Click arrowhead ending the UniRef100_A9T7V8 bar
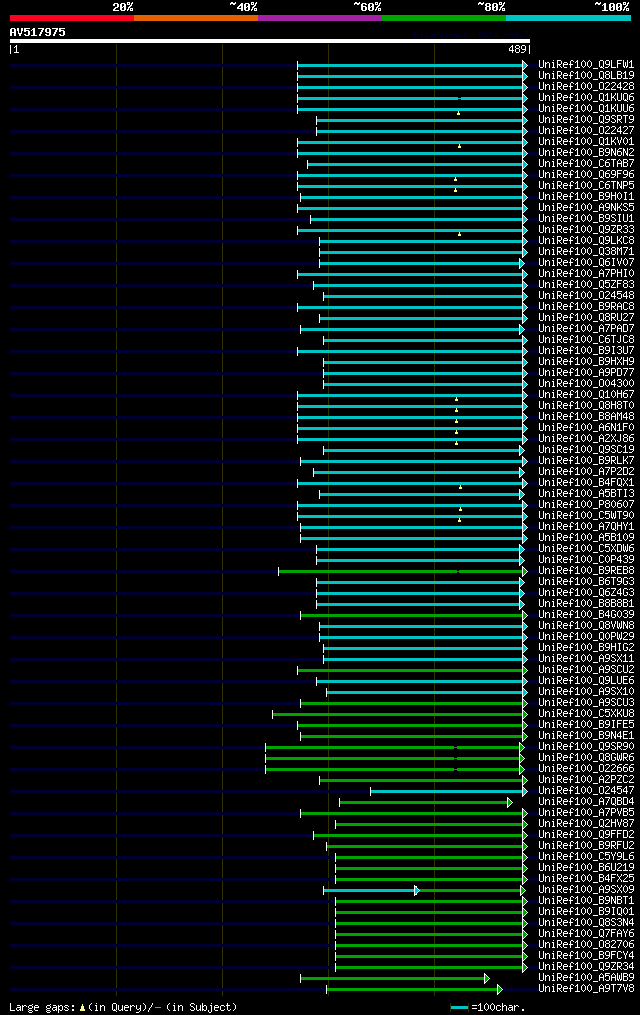Image resolution: width=640 pixels, height=1015 pixels. (x=500, y=990)
